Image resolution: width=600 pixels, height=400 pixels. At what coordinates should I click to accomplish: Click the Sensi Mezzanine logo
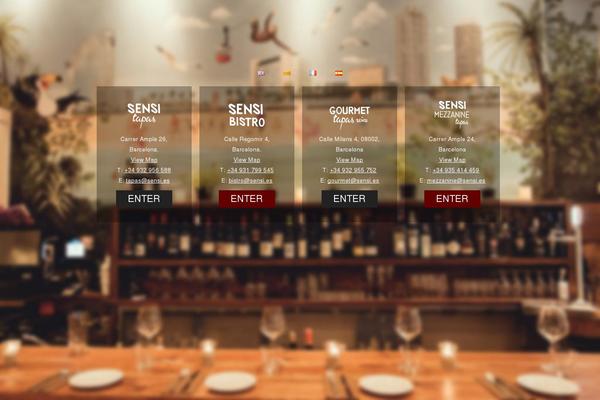(452, 113)
